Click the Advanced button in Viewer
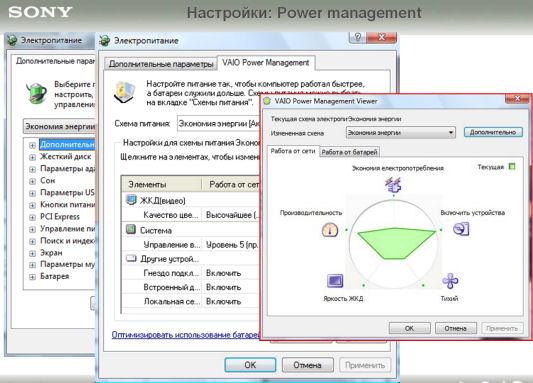 [x=493, y=132]
